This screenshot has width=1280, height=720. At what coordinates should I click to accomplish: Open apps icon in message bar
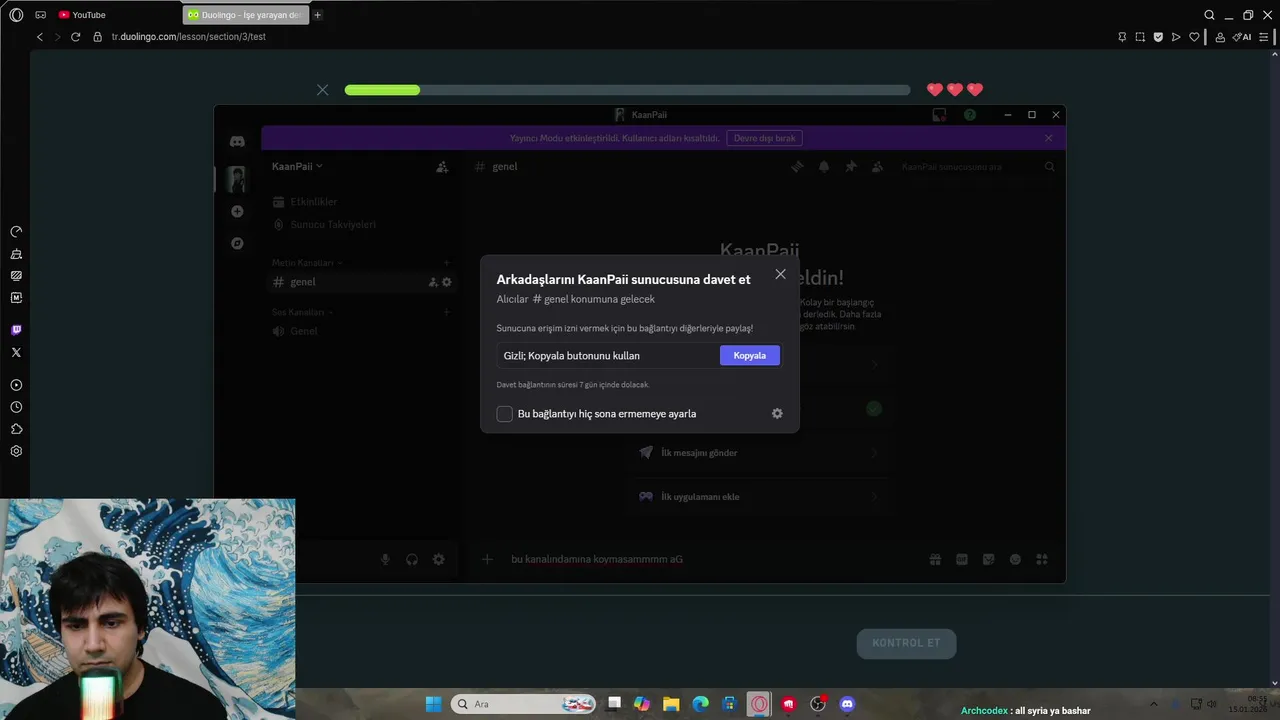[1042, 560]
